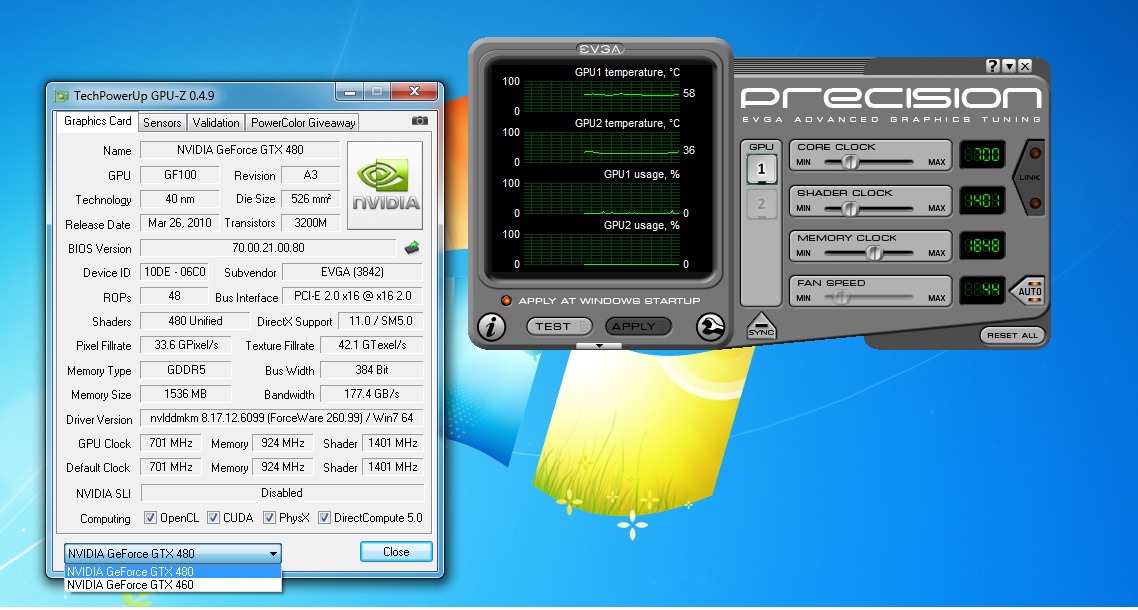Select GPU 2 in Precision
The width and height of the screenshot is (1138, 610).
761,204
